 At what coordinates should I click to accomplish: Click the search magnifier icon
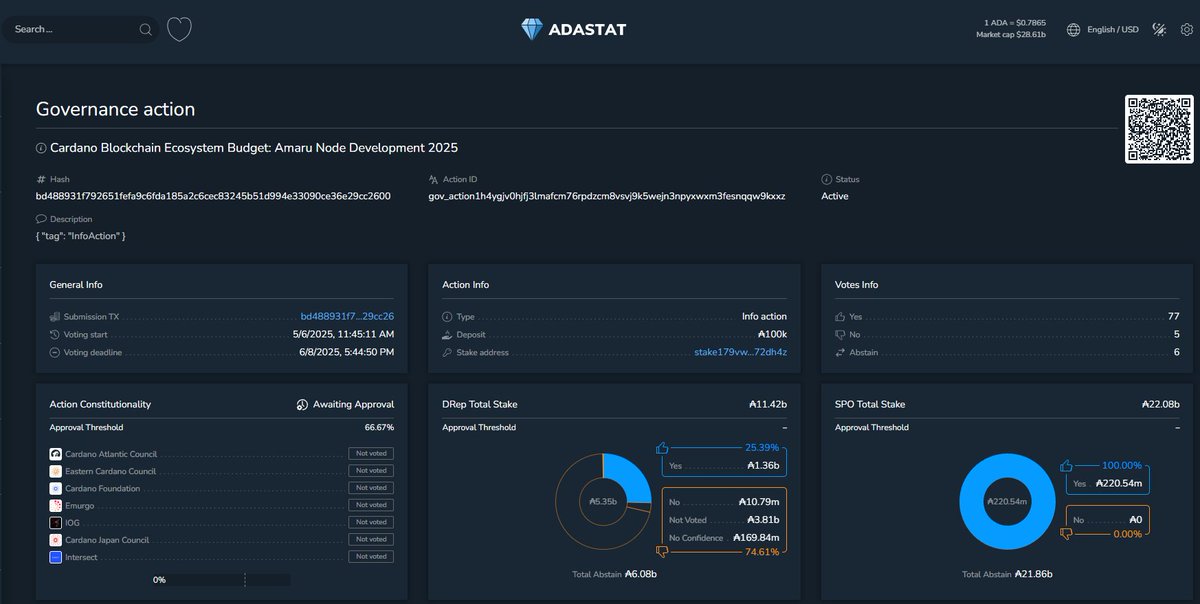[146, 29]
